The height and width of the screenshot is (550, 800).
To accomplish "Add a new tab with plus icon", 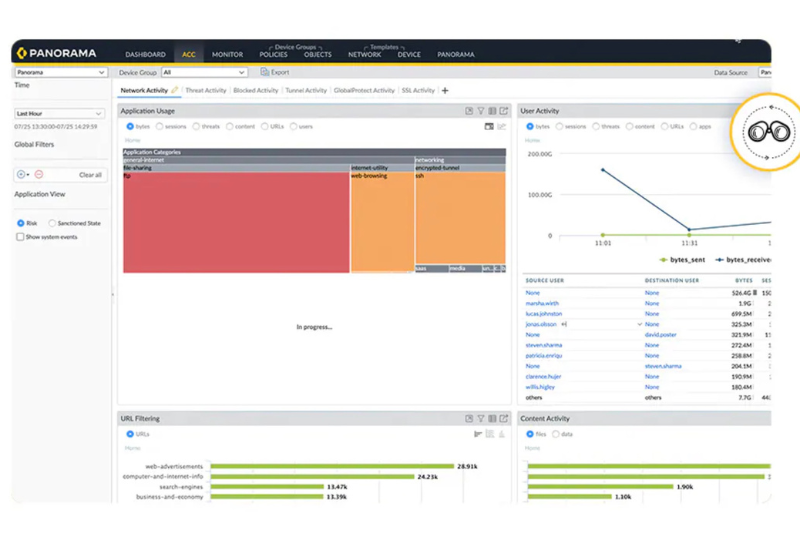I will 445,91.
